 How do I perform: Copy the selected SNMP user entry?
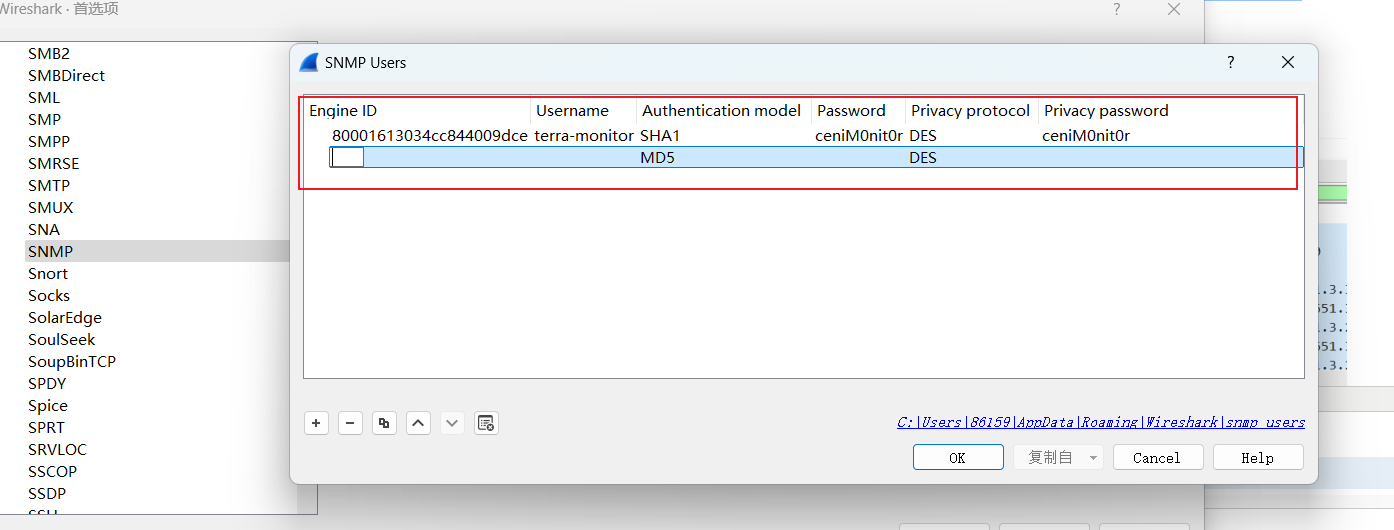pos(384,423)
